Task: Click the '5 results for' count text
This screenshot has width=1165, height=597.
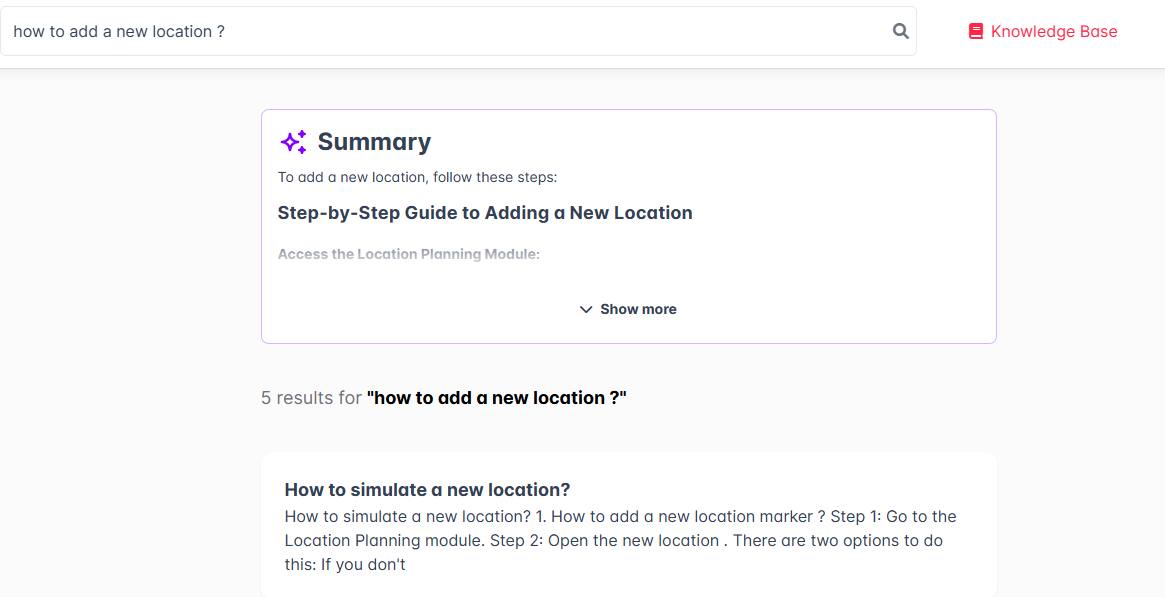Action: click(311, 398)
